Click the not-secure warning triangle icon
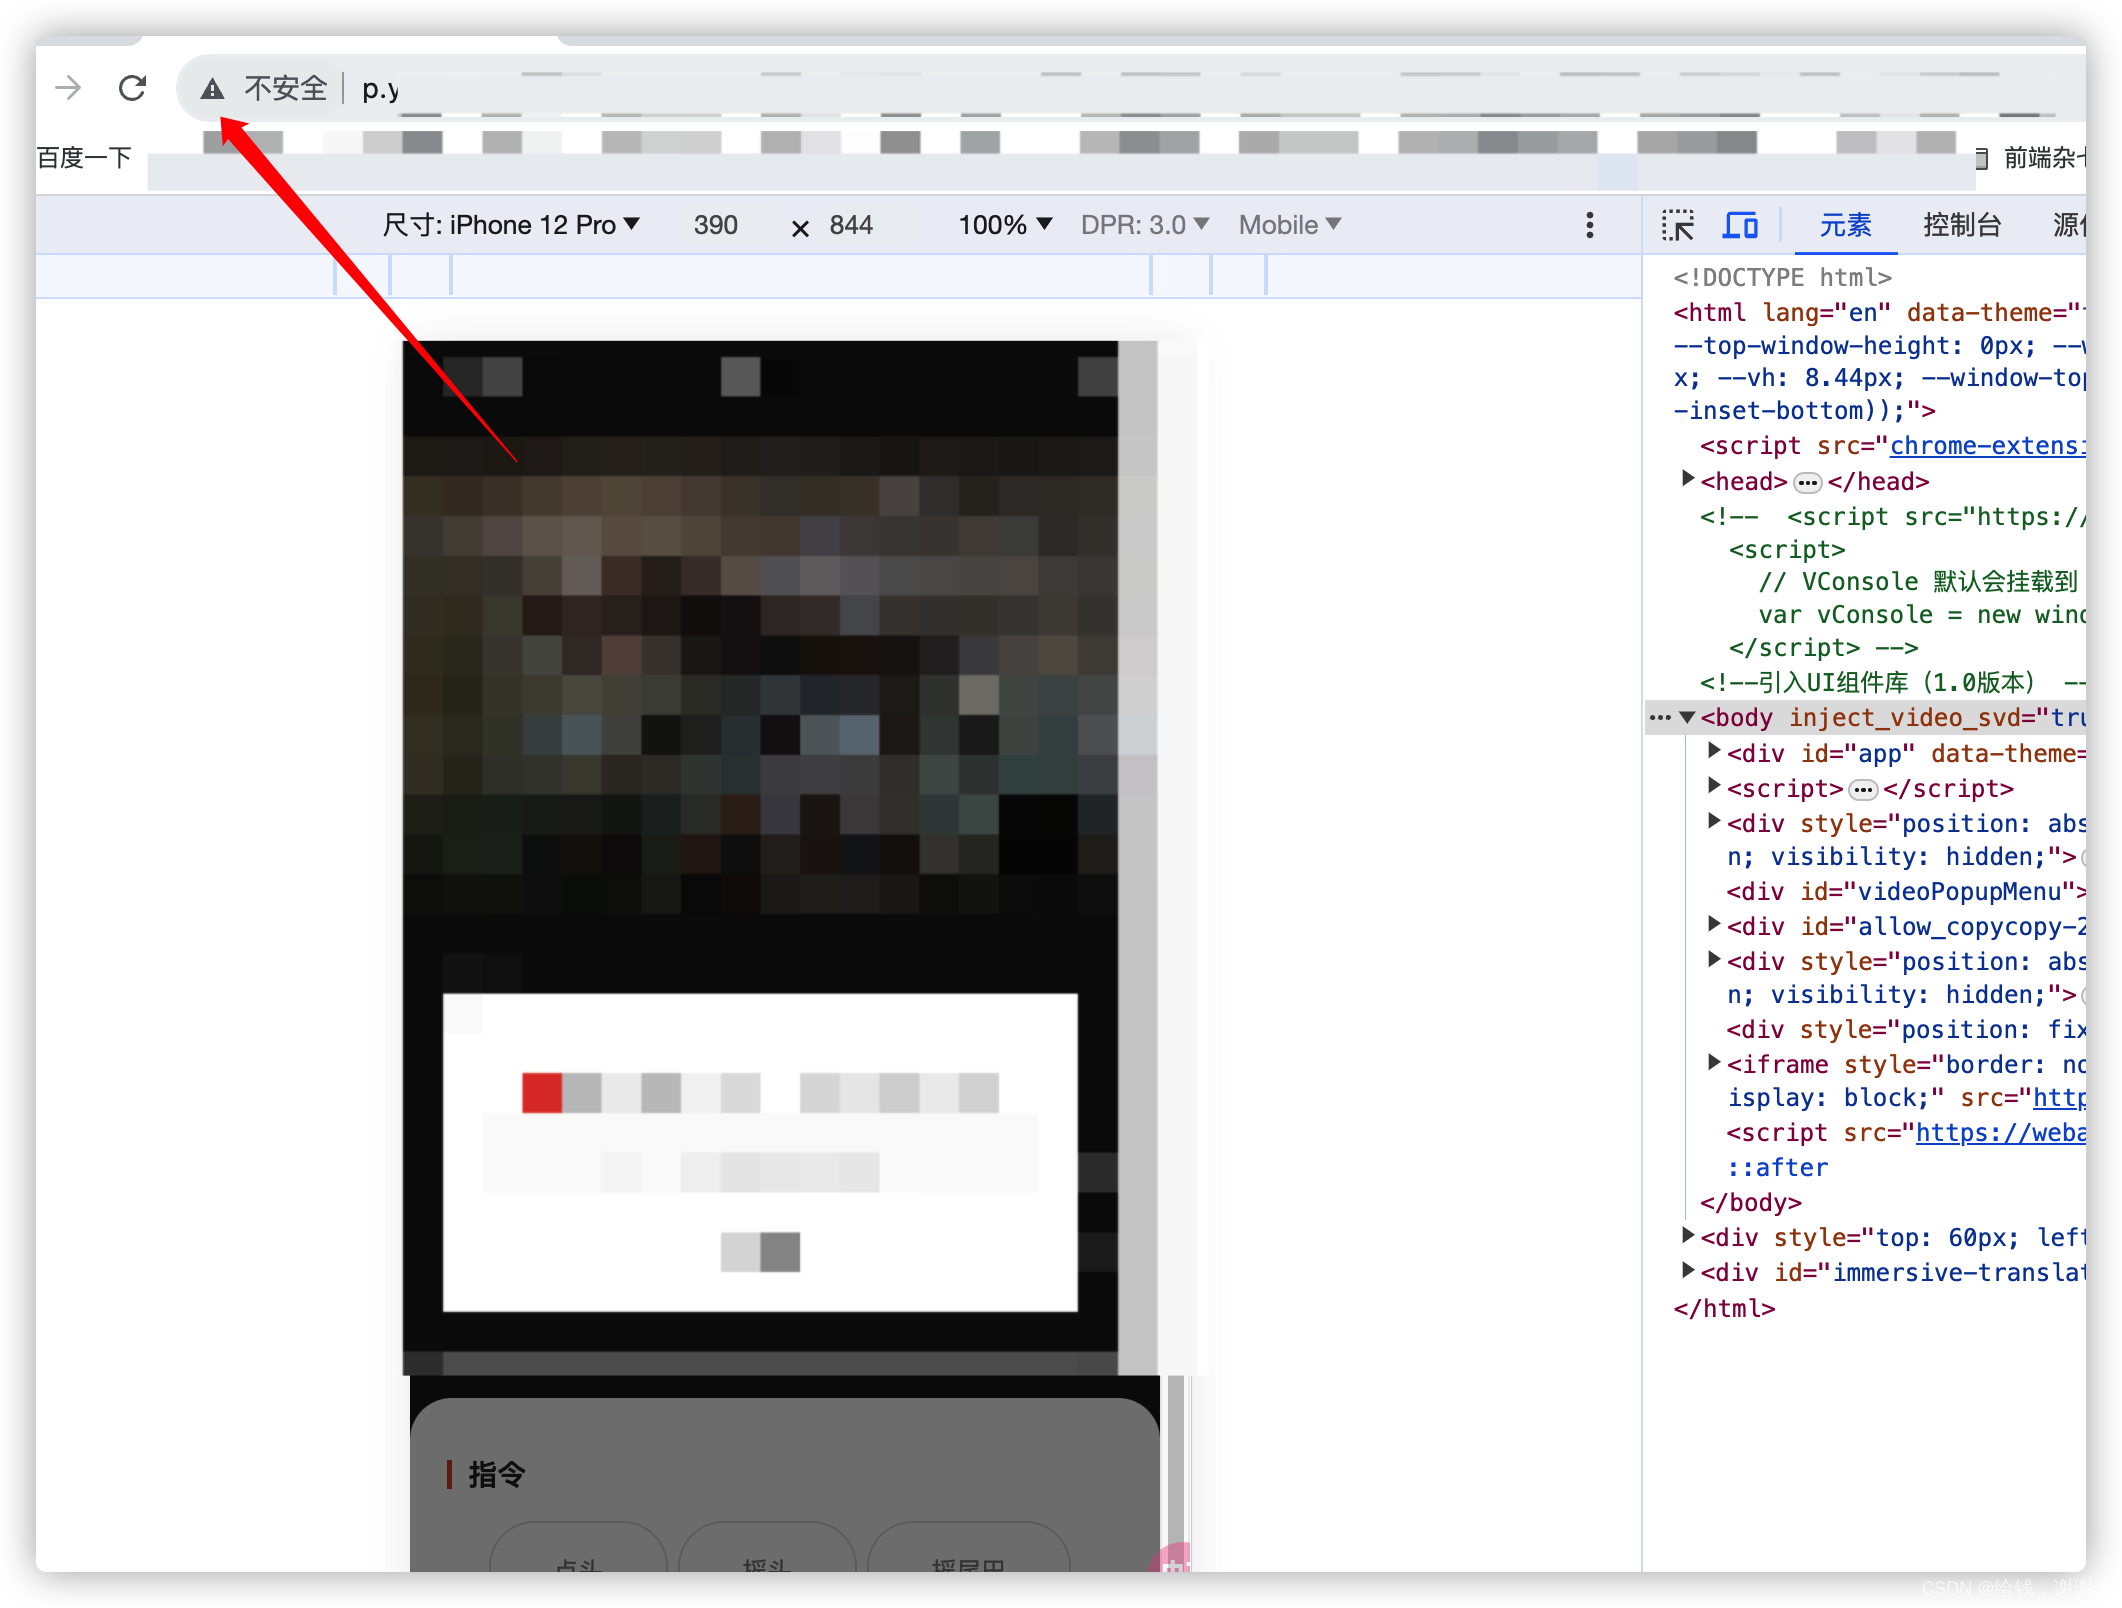 pos(212,89)
